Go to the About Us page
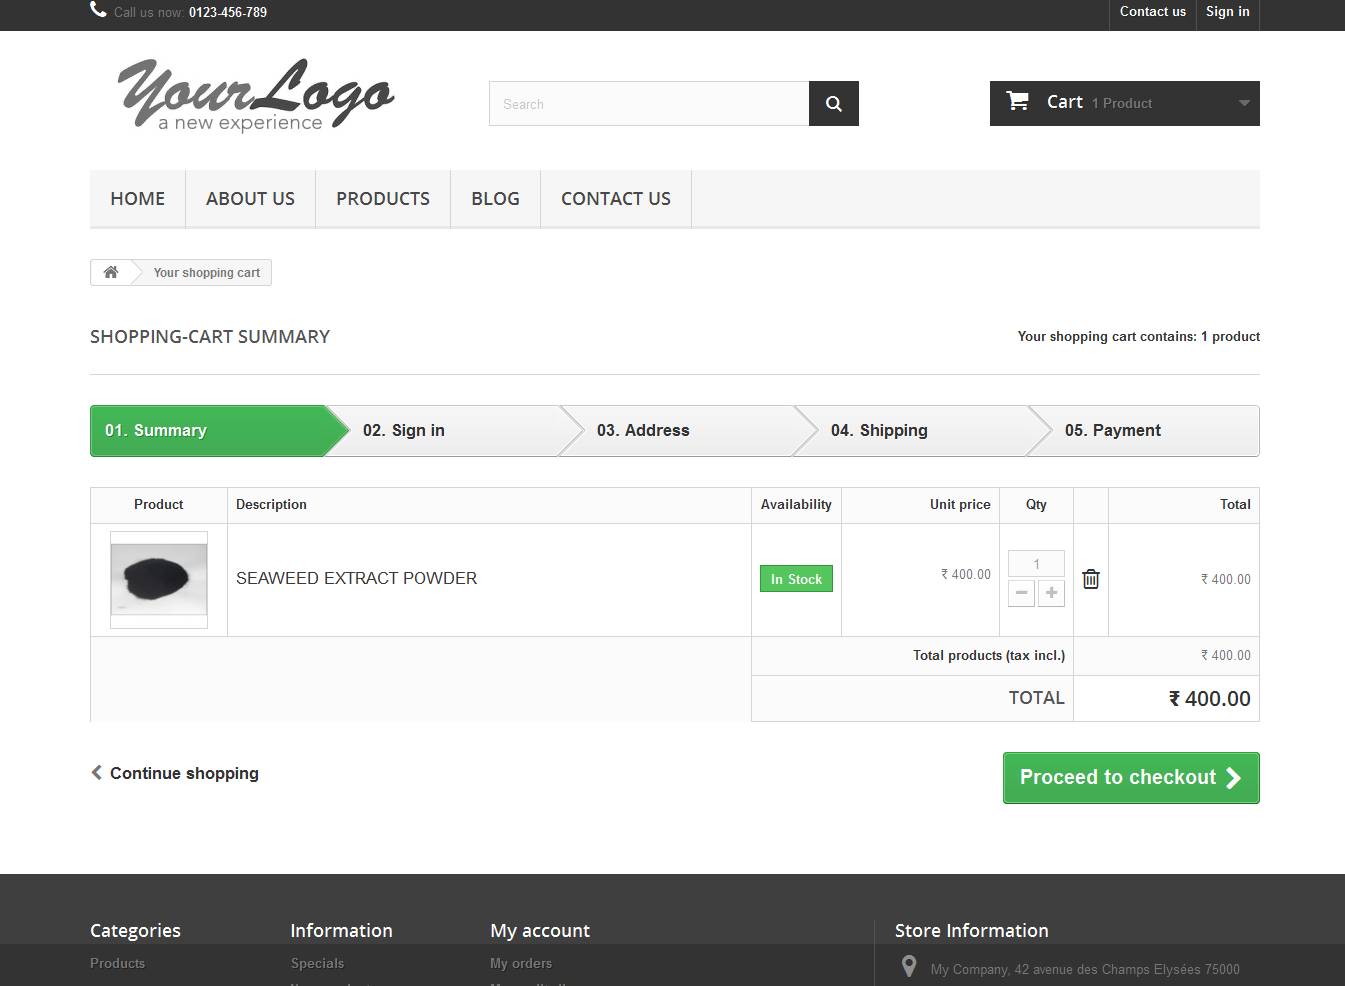The image size is (1345, 986). coord(250,199)
